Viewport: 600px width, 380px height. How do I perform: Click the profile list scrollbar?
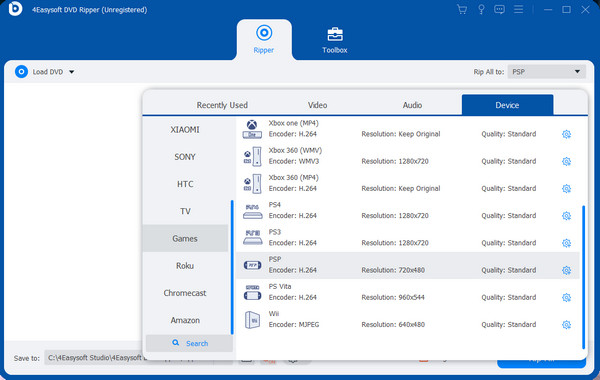[x=584, y=277]
